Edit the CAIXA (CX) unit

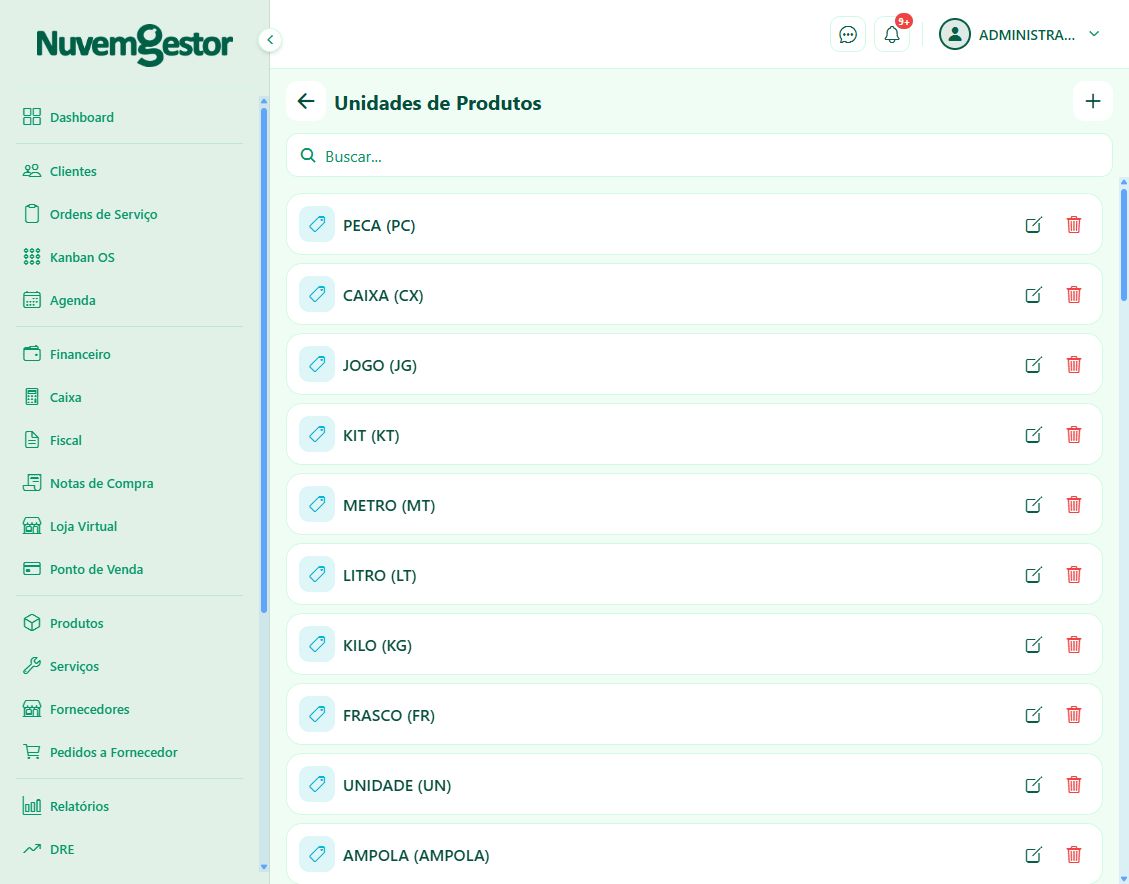1033,294
